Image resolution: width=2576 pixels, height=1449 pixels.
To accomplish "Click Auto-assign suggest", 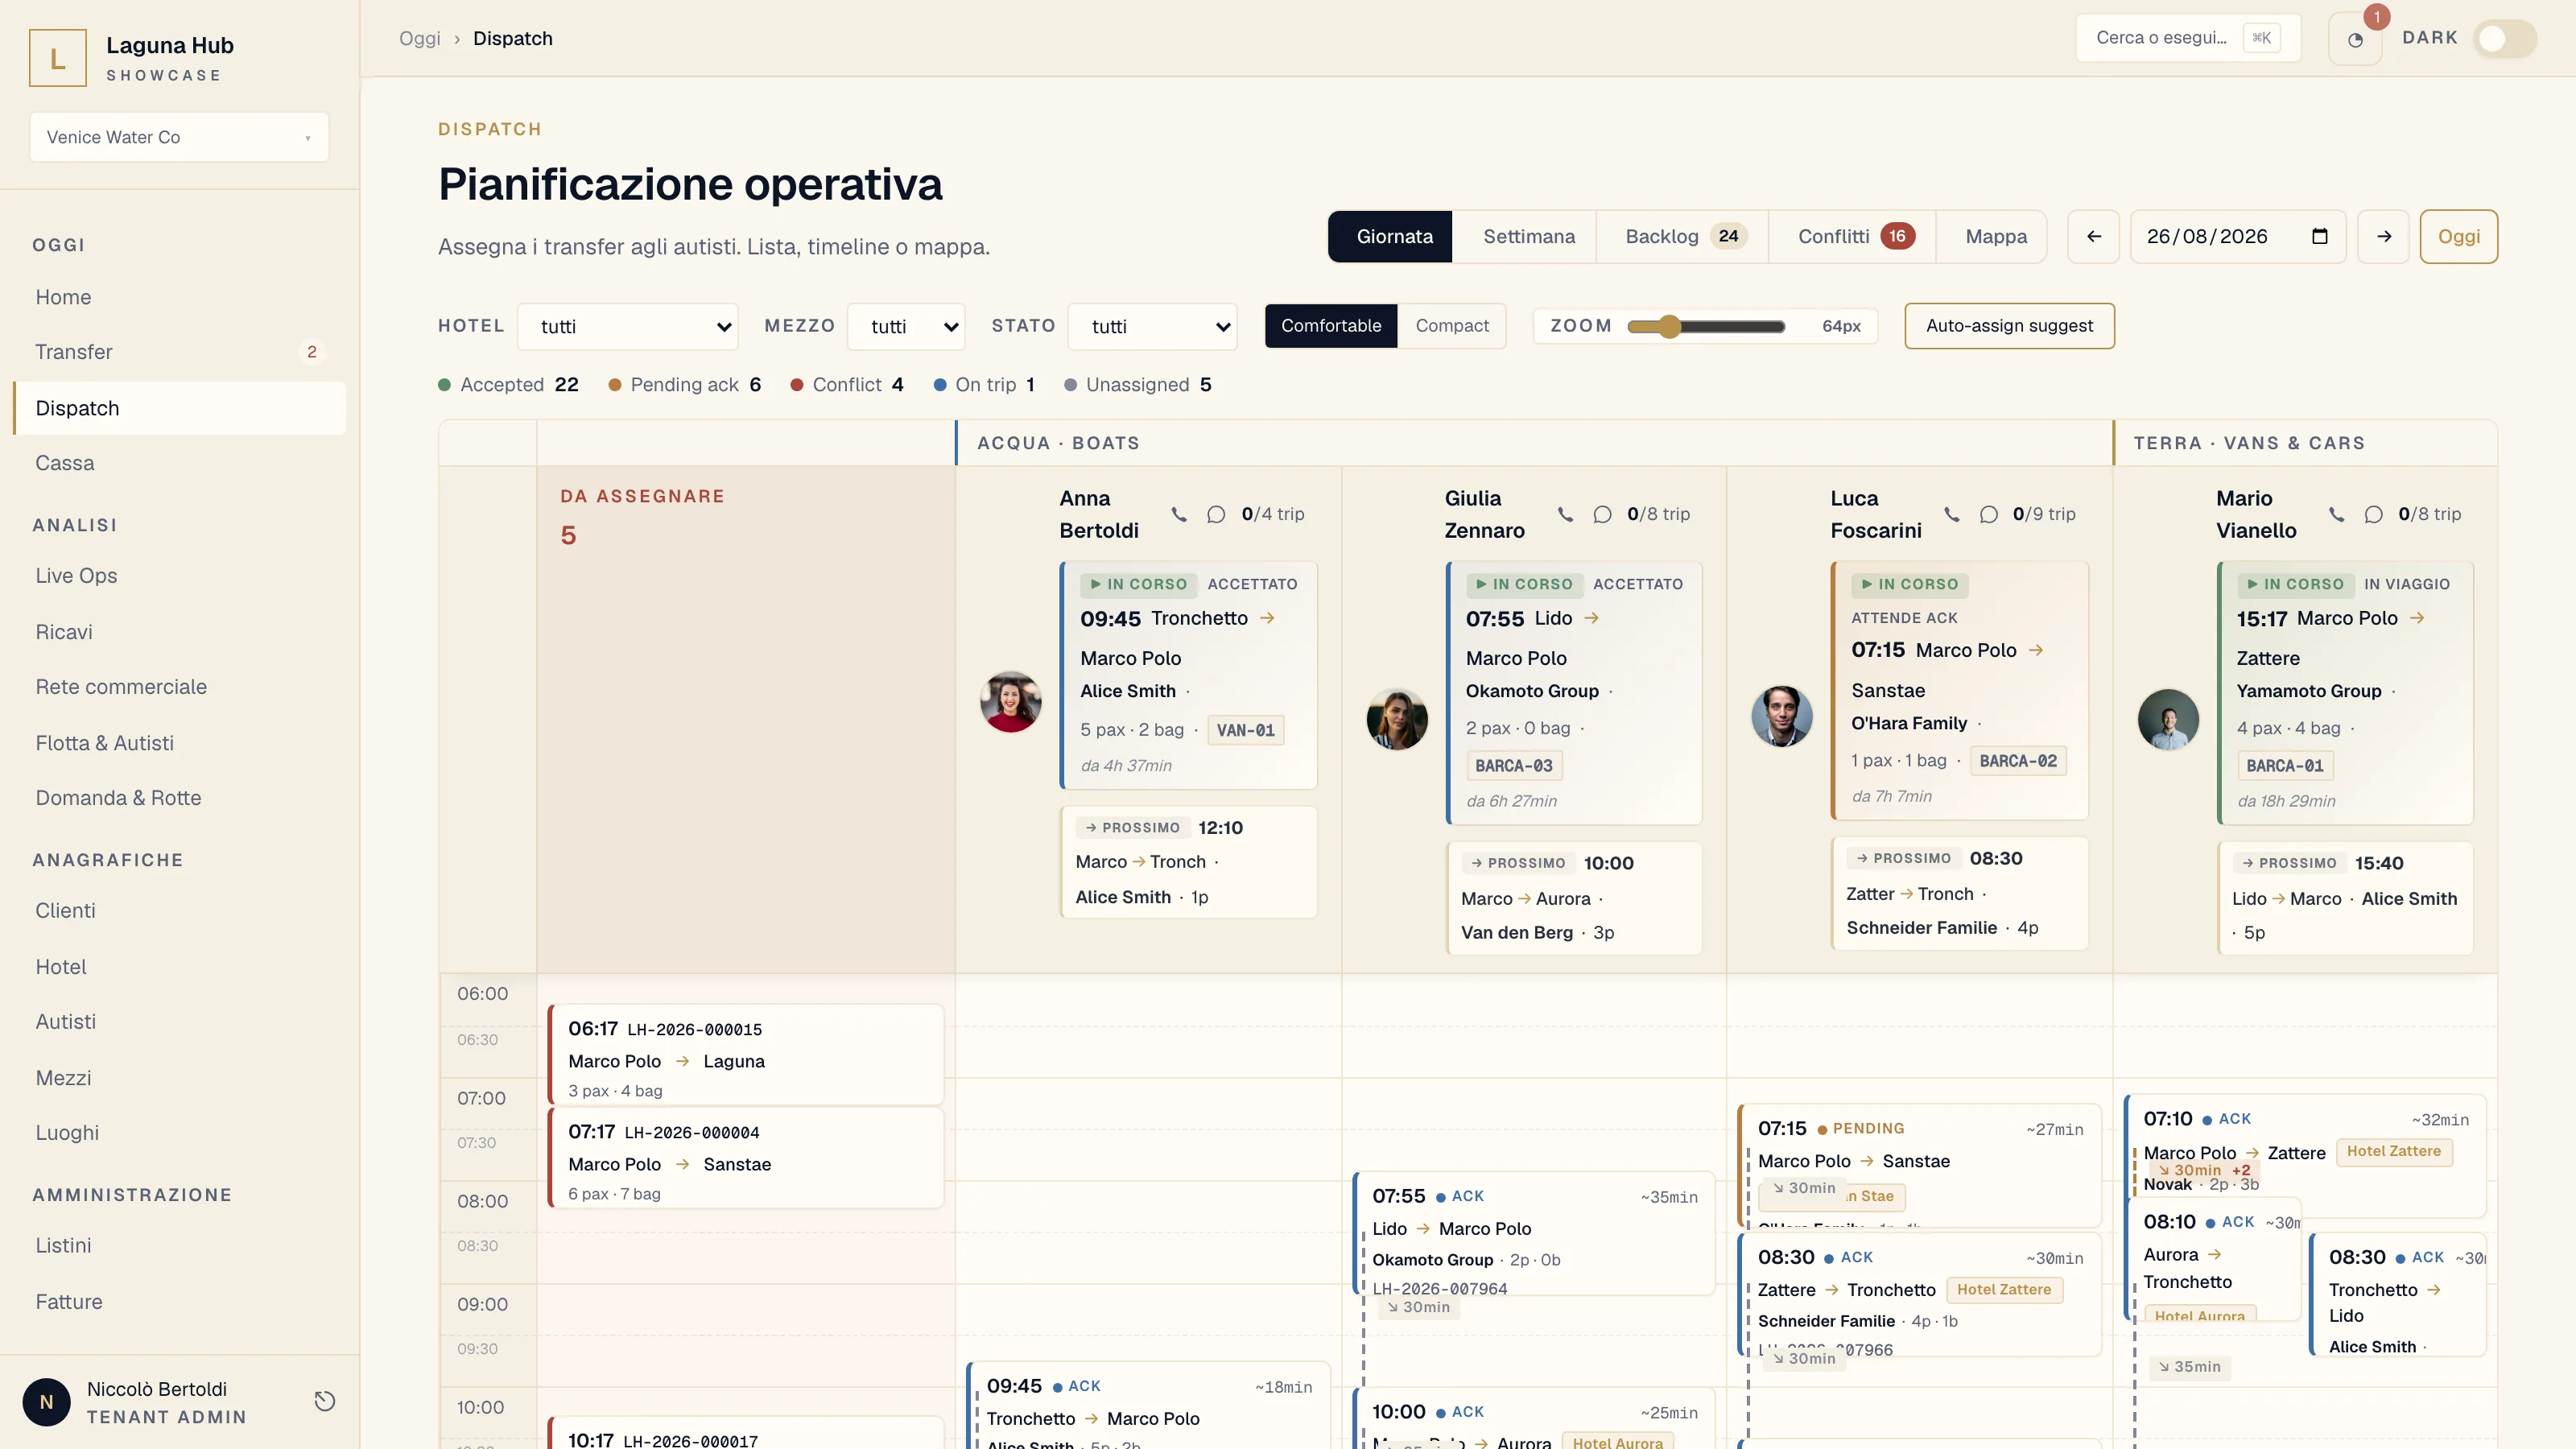I will (x=2009, y=326).
